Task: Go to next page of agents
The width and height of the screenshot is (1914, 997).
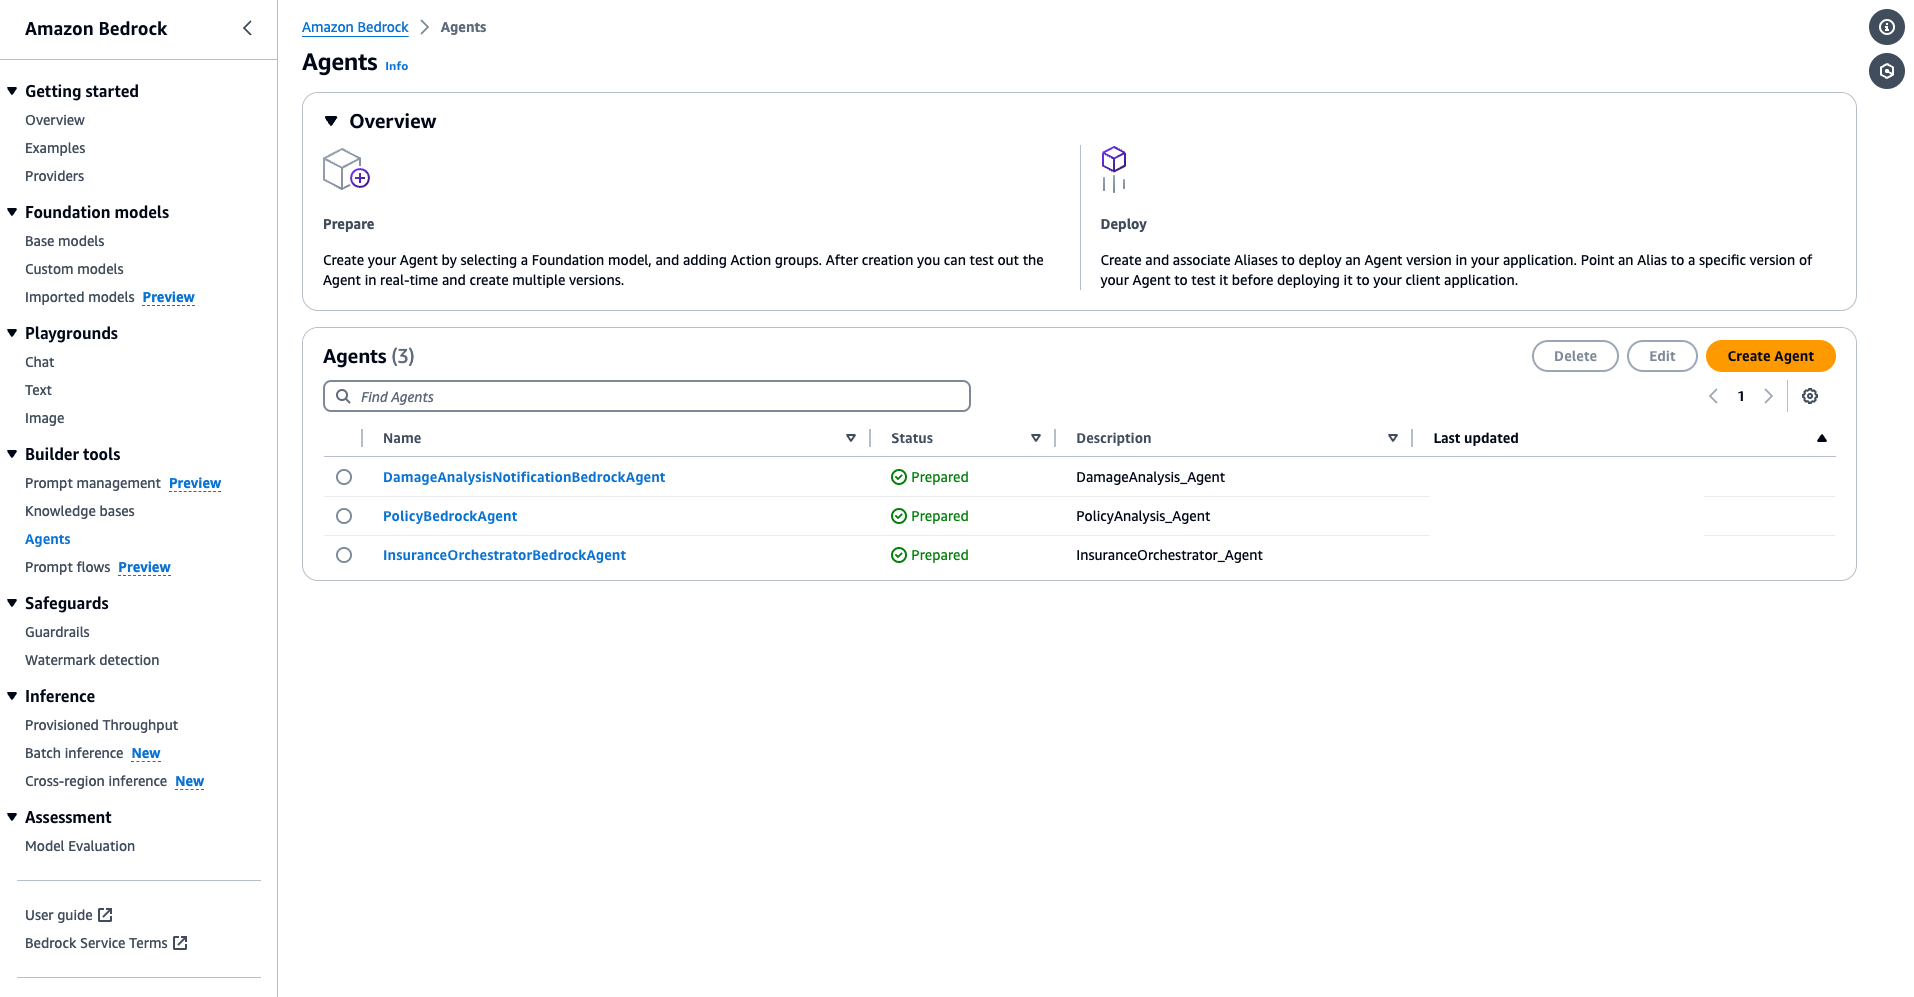Action: [x=1768, y=396]
